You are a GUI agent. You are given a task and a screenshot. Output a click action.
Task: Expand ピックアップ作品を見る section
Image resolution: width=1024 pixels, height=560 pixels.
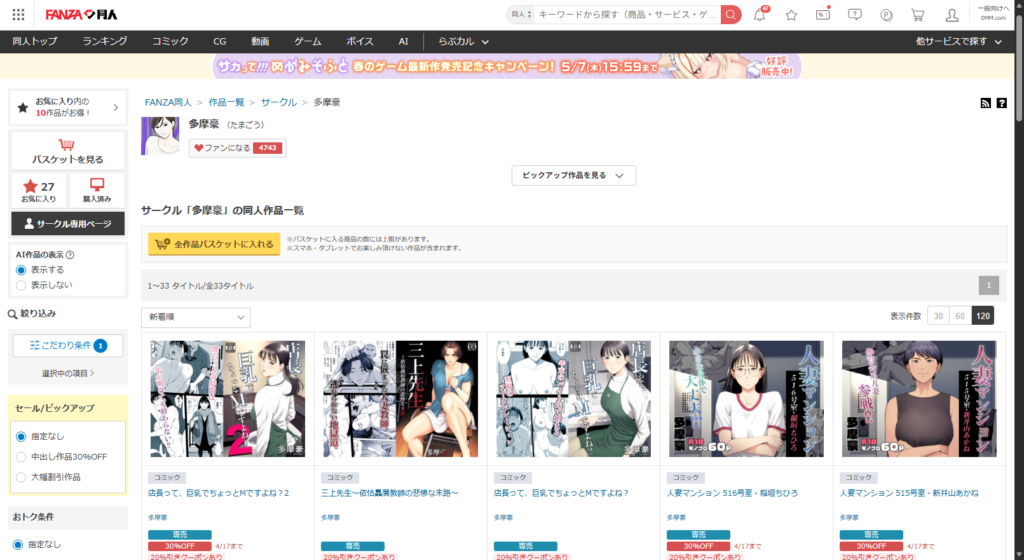tap(573, 175)
